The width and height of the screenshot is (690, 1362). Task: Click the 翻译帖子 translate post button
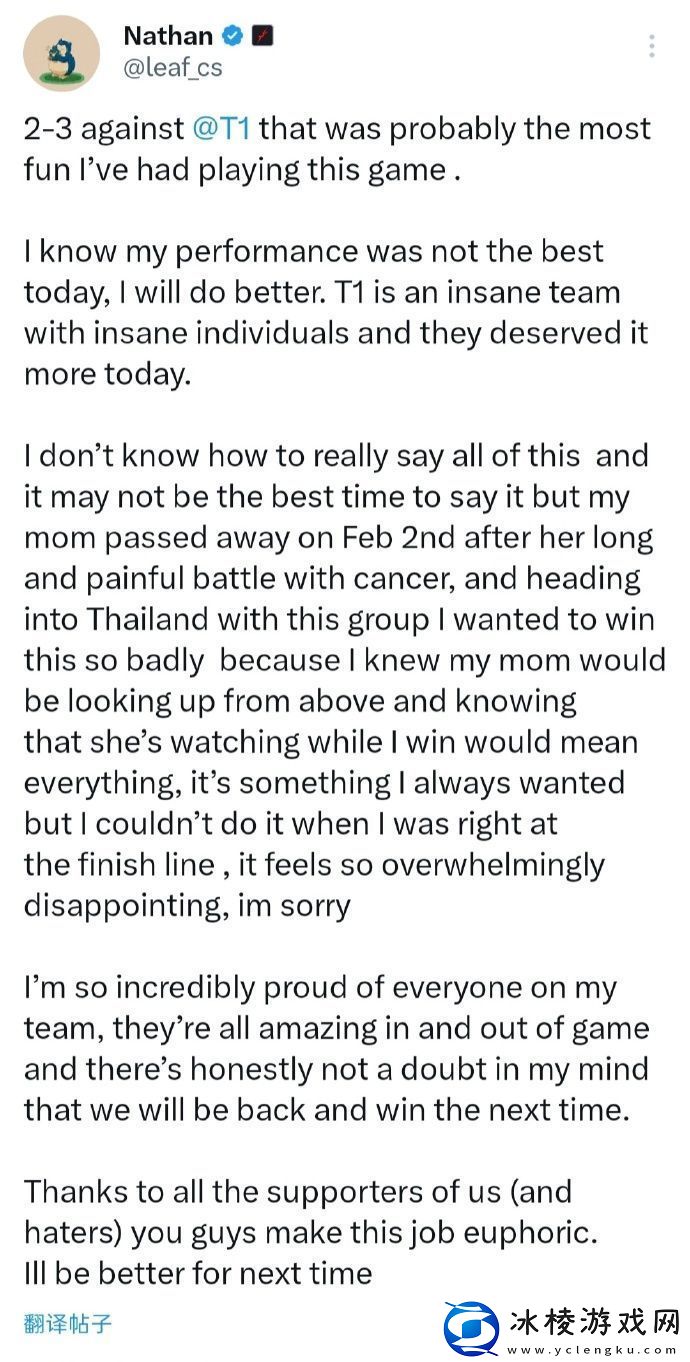point(68,1324)
